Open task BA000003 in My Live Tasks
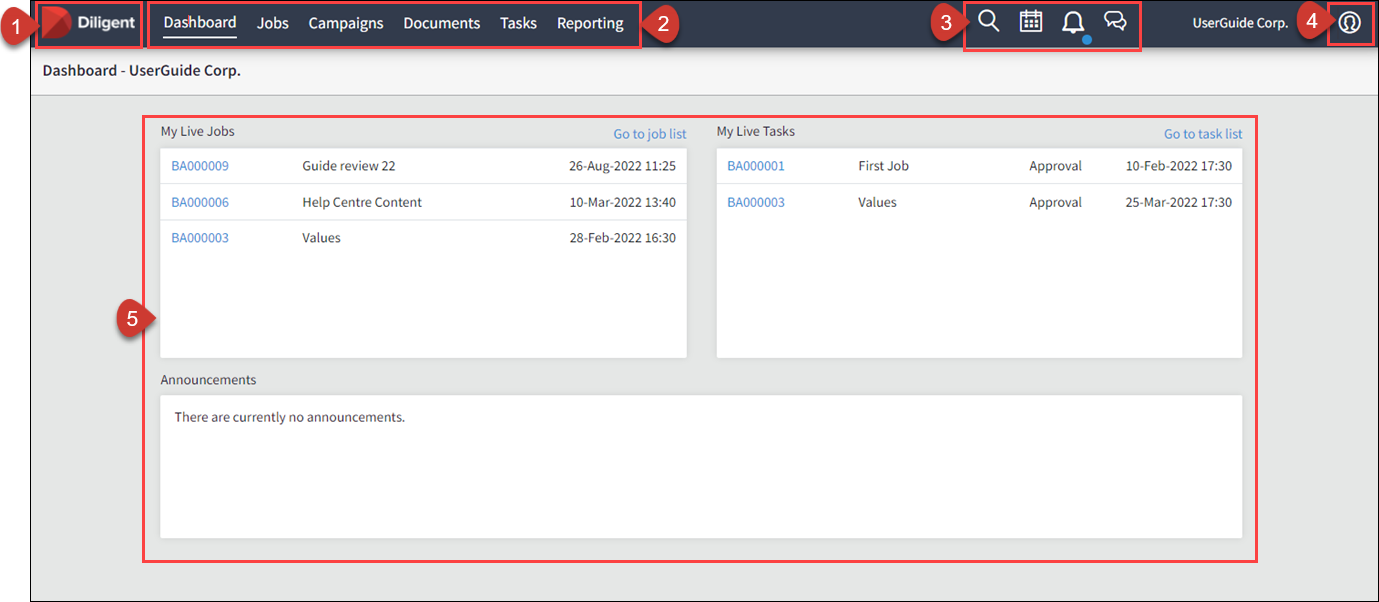Image resolution: width=1379 pixels, height=602 pixels. click(x=756, y=202)
